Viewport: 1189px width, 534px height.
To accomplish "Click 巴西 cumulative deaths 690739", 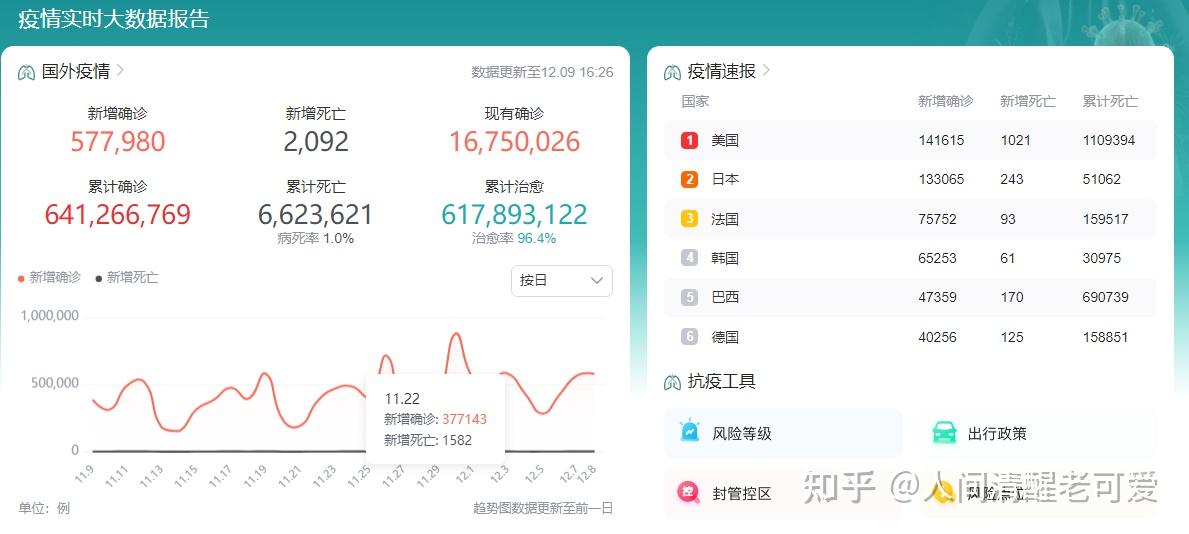I will coord(1106,297).
